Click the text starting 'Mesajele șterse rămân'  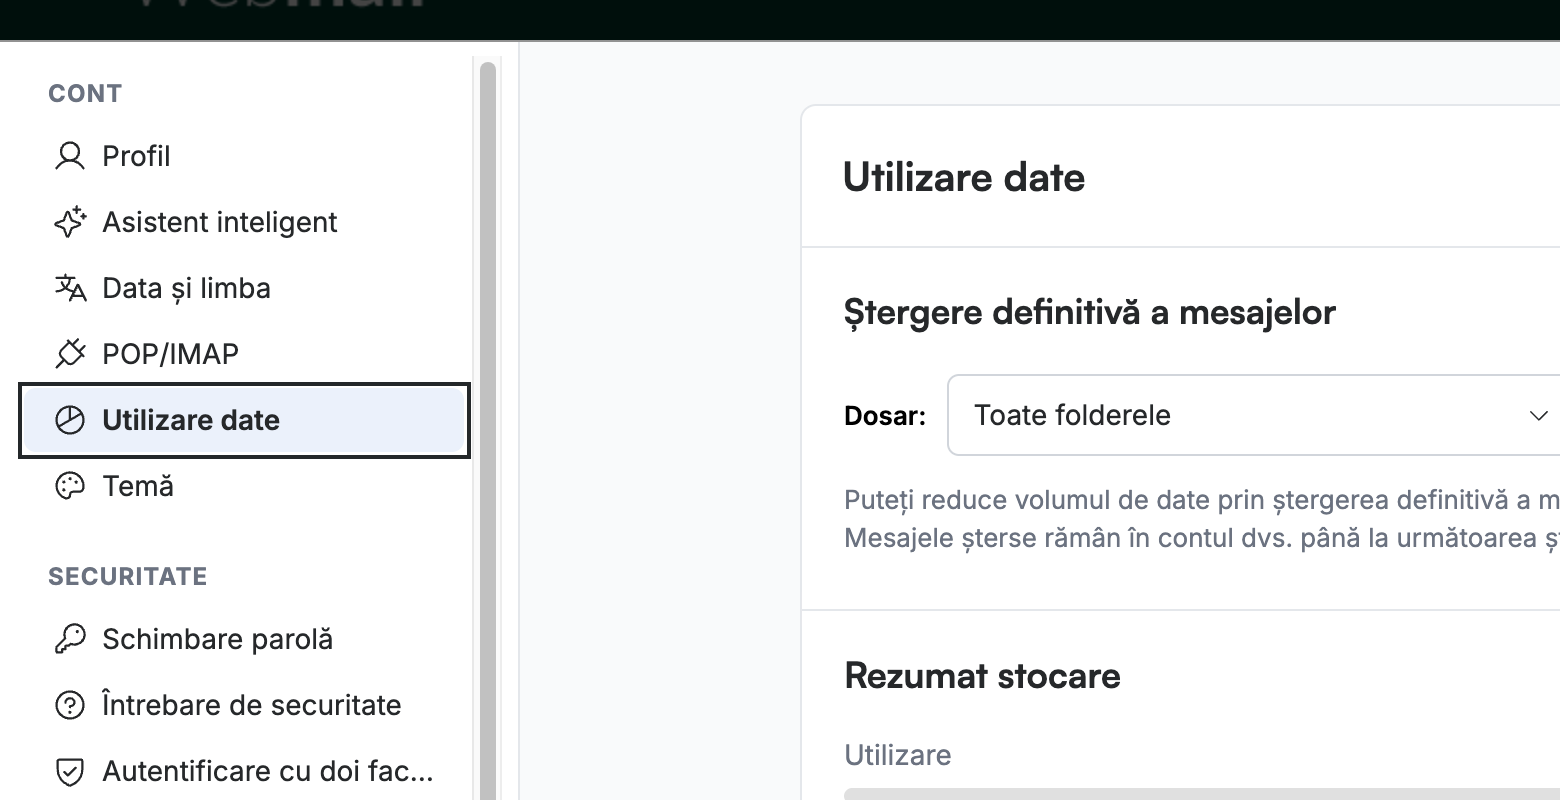click(x=1202, y=538)
